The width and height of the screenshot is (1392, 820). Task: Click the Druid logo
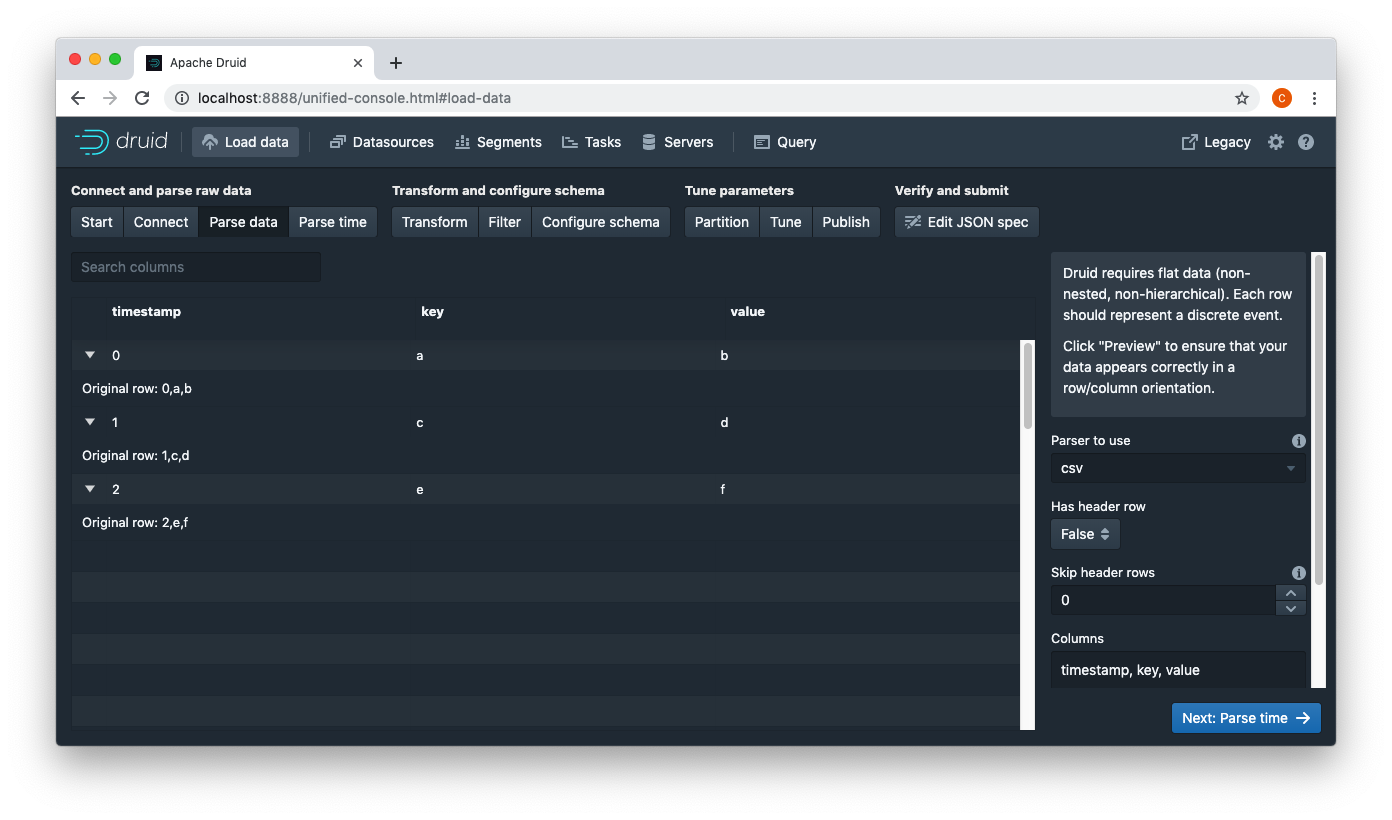click(120, 141)
